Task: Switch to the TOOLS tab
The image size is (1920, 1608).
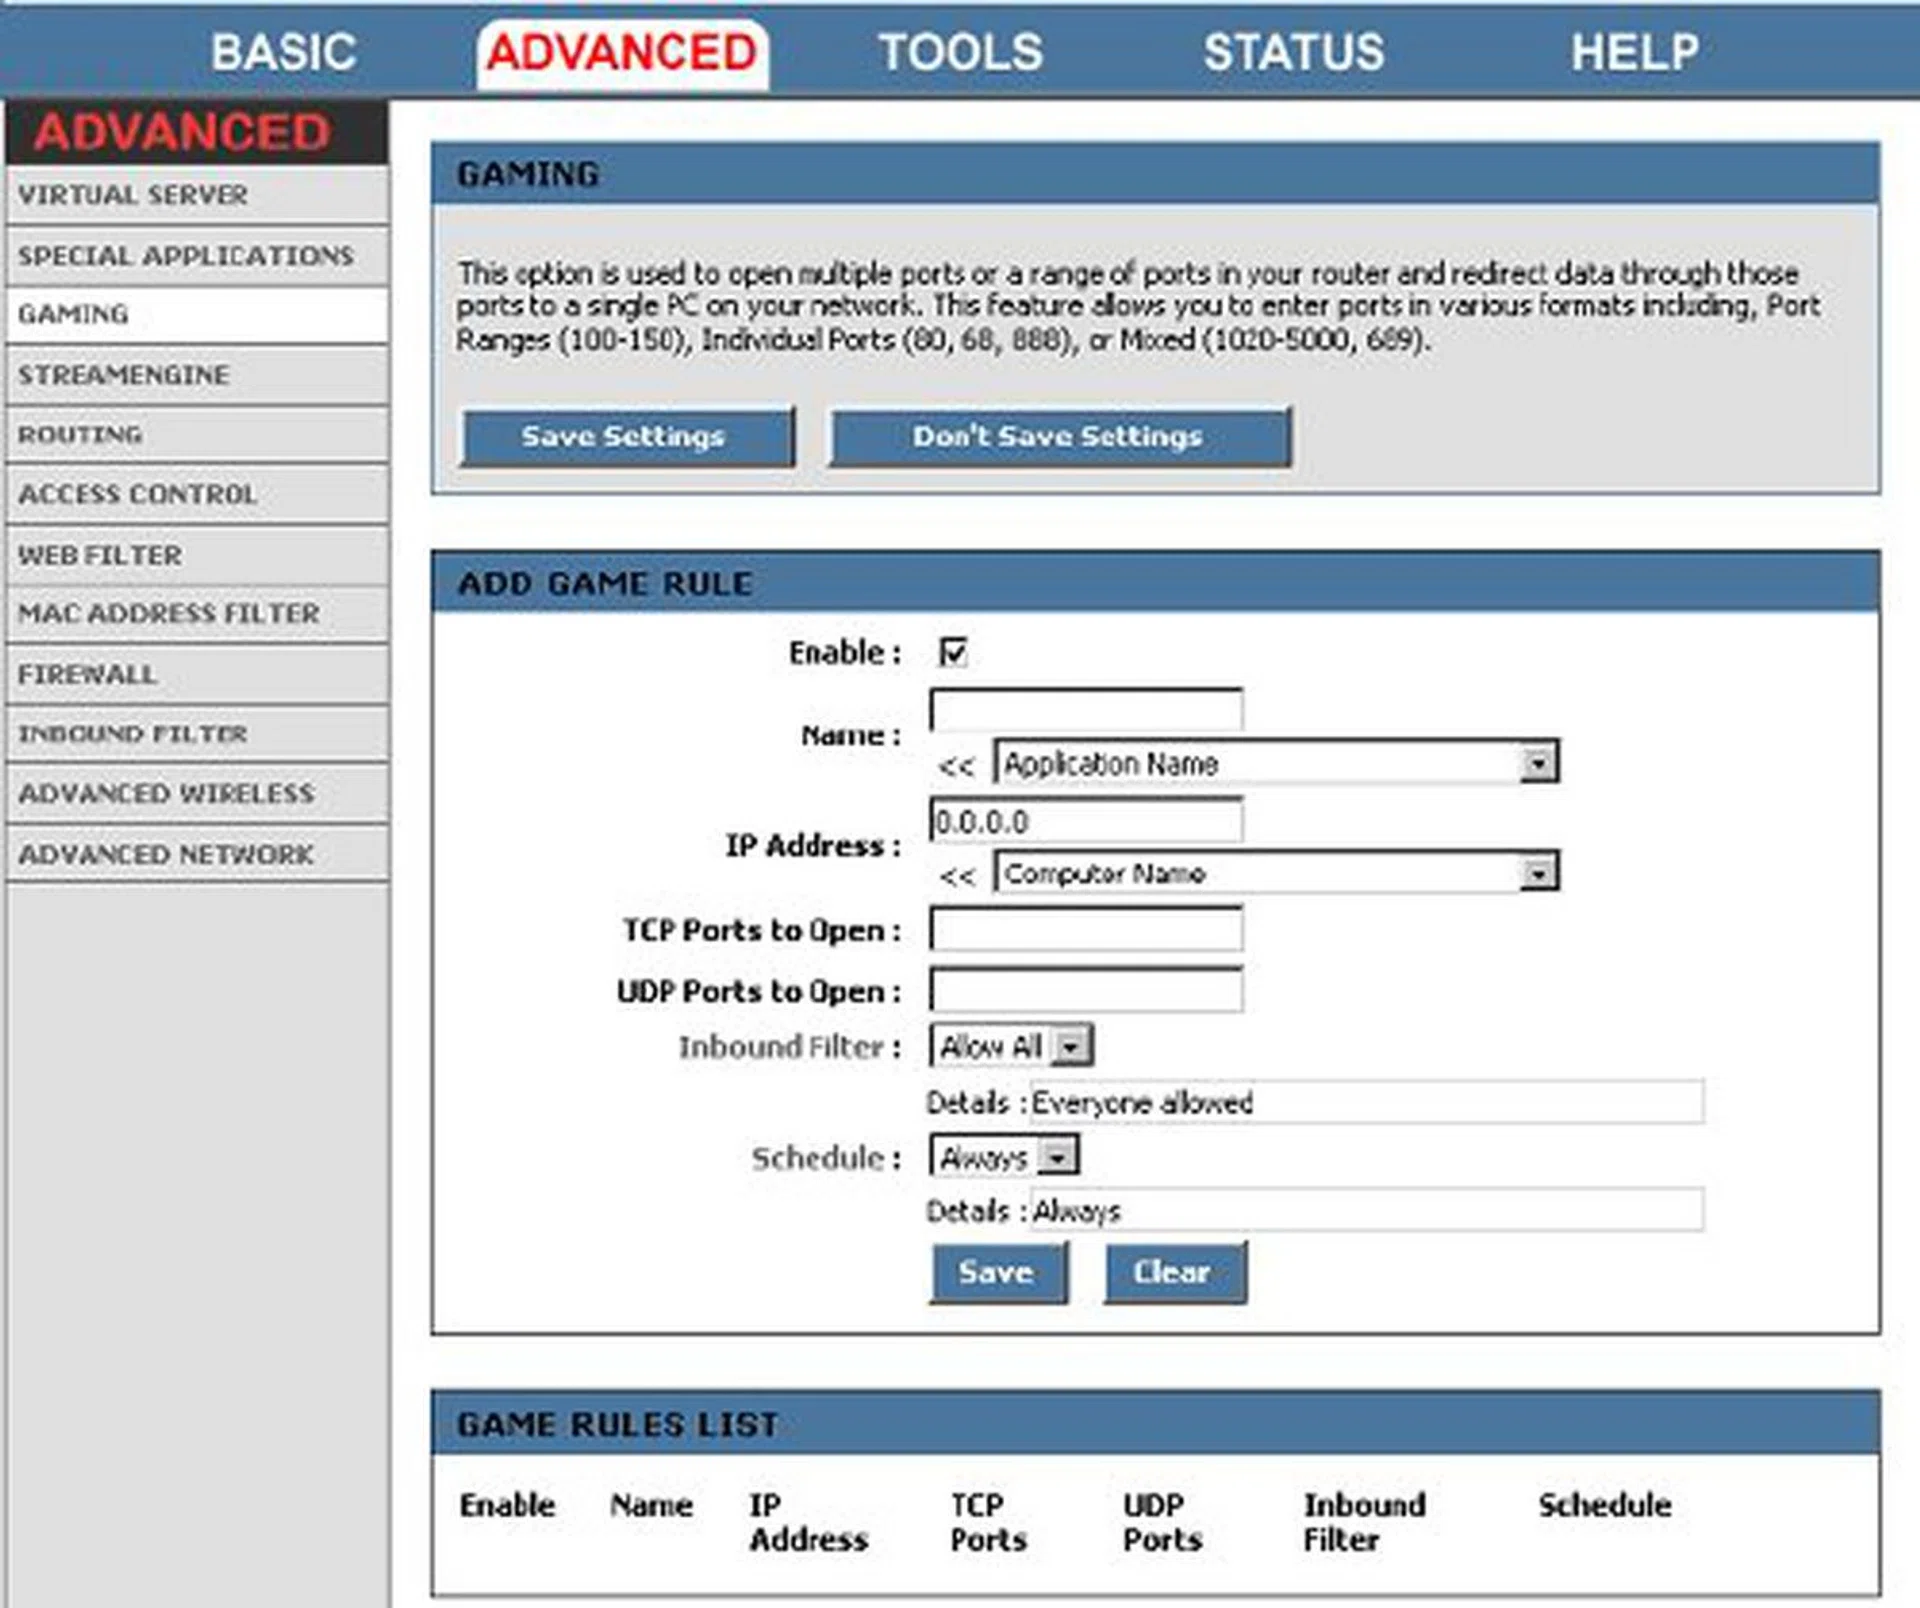Action: 962,50
